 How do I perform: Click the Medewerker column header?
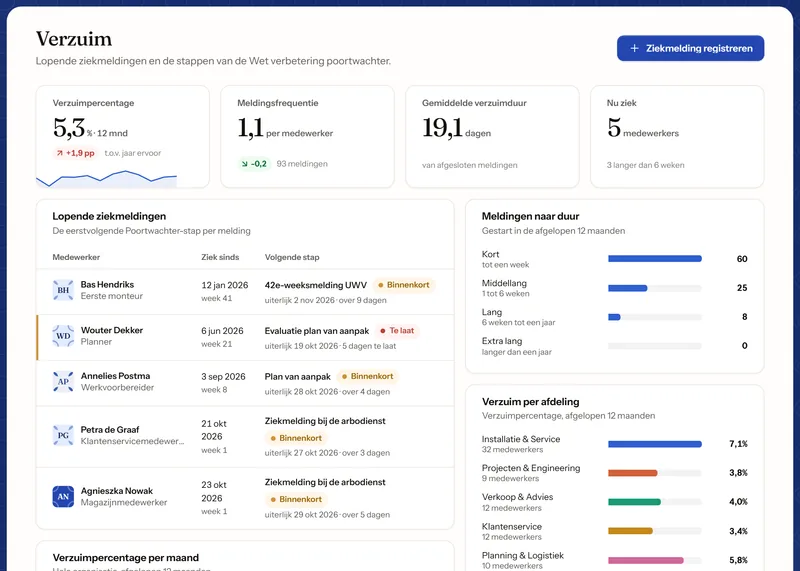tap(76, 257)
